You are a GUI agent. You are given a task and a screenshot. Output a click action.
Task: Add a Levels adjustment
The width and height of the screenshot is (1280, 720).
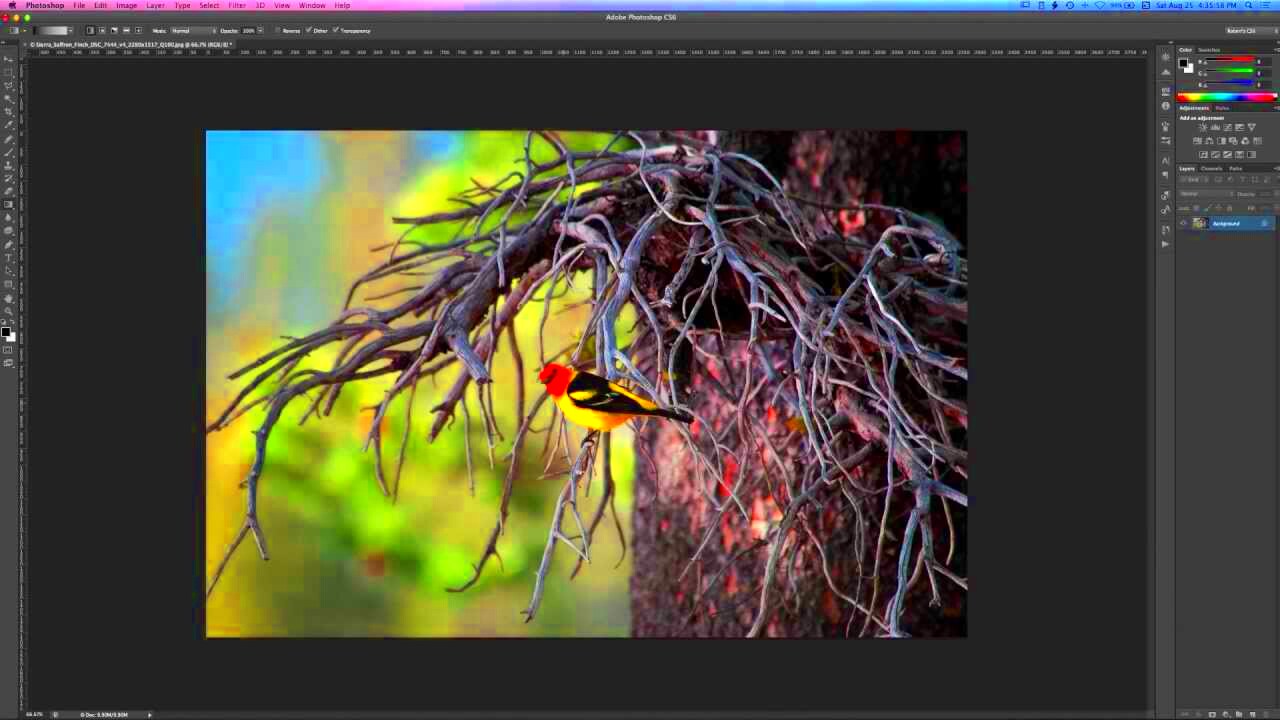1215,127
